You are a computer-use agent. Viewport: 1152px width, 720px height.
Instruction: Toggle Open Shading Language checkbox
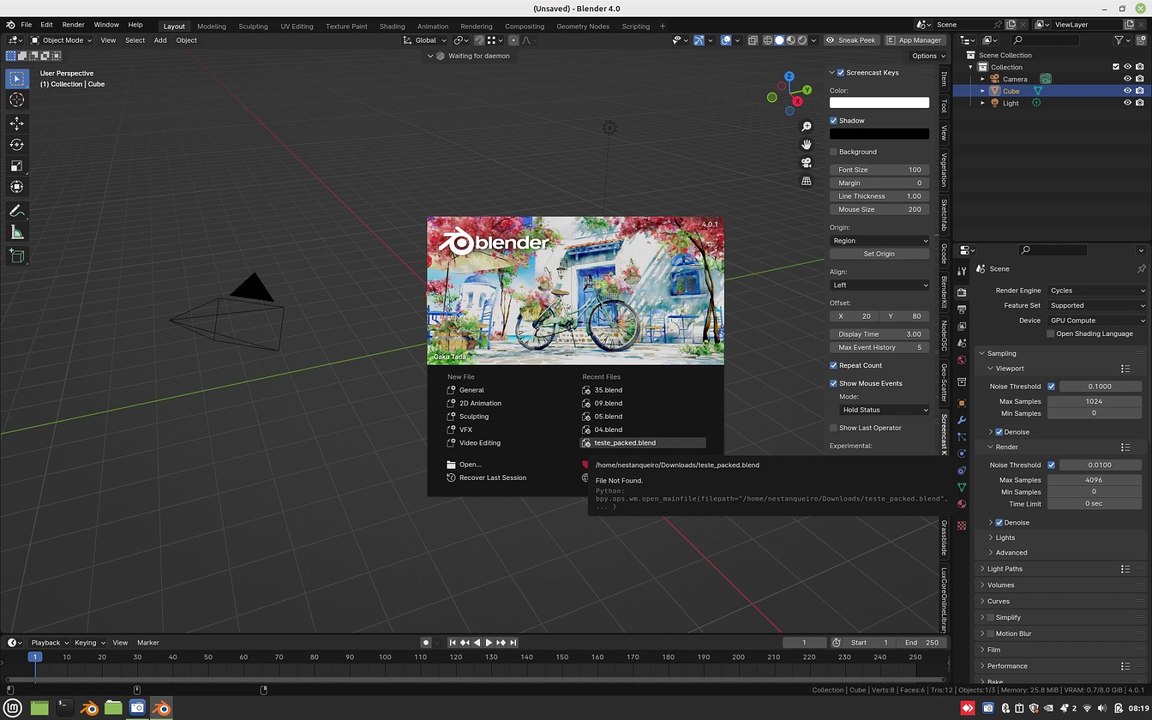point(1051,334)
